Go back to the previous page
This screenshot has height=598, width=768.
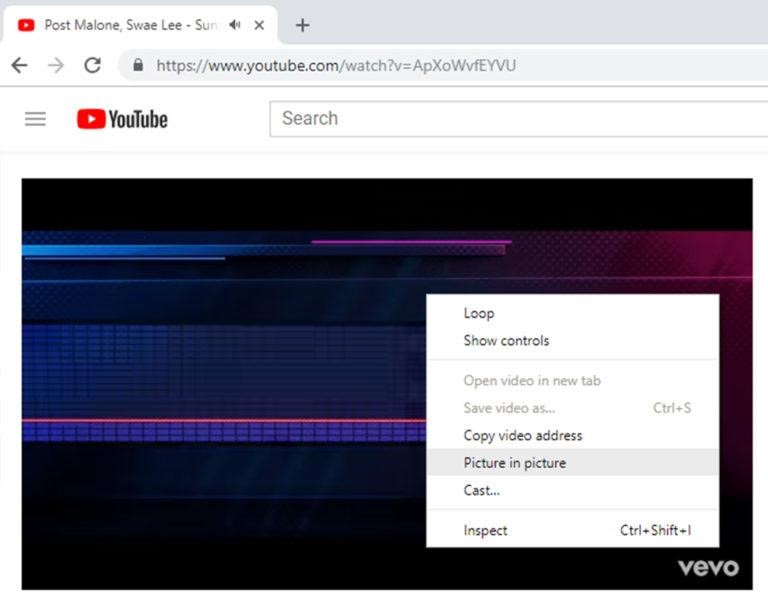point(20,65)
